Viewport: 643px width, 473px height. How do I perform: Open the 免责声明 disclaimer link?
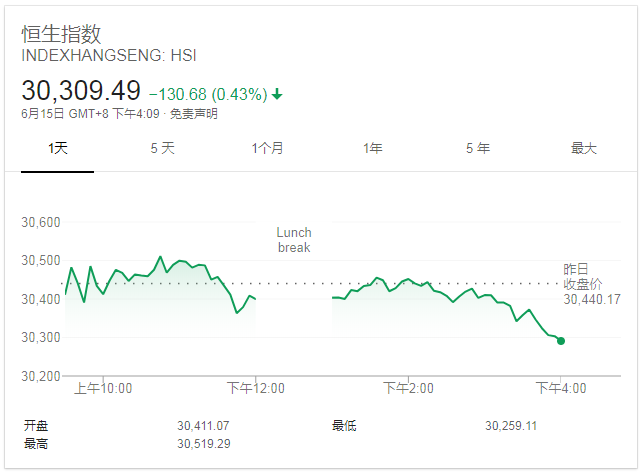[x=194, y=114]
